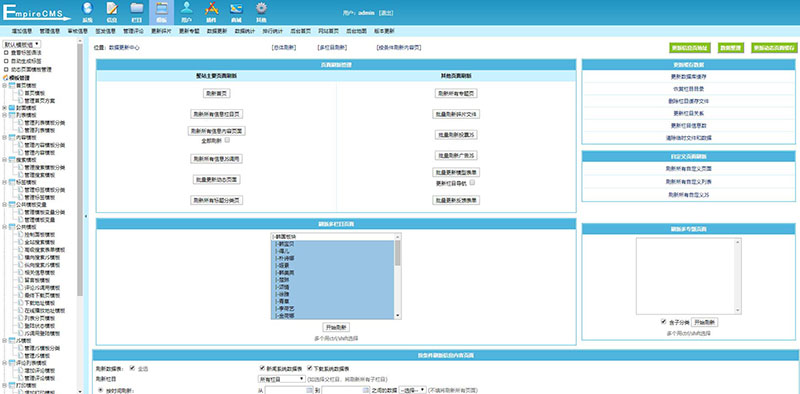Toggle the 全部刷新 checkbox
Screen dimensions: 800x394
coord(228,139)
